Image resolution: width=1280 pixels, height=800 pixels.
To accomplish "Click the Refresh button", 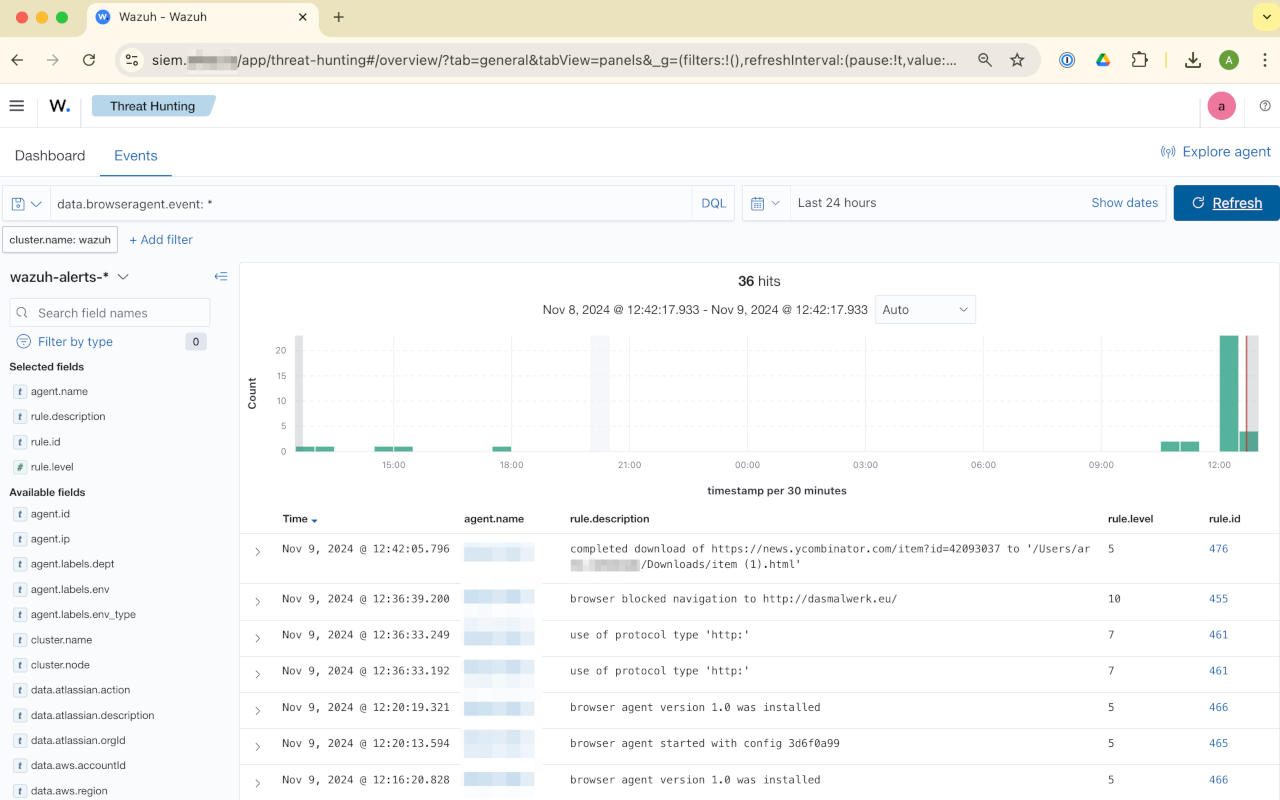I will pos(1226,202).
